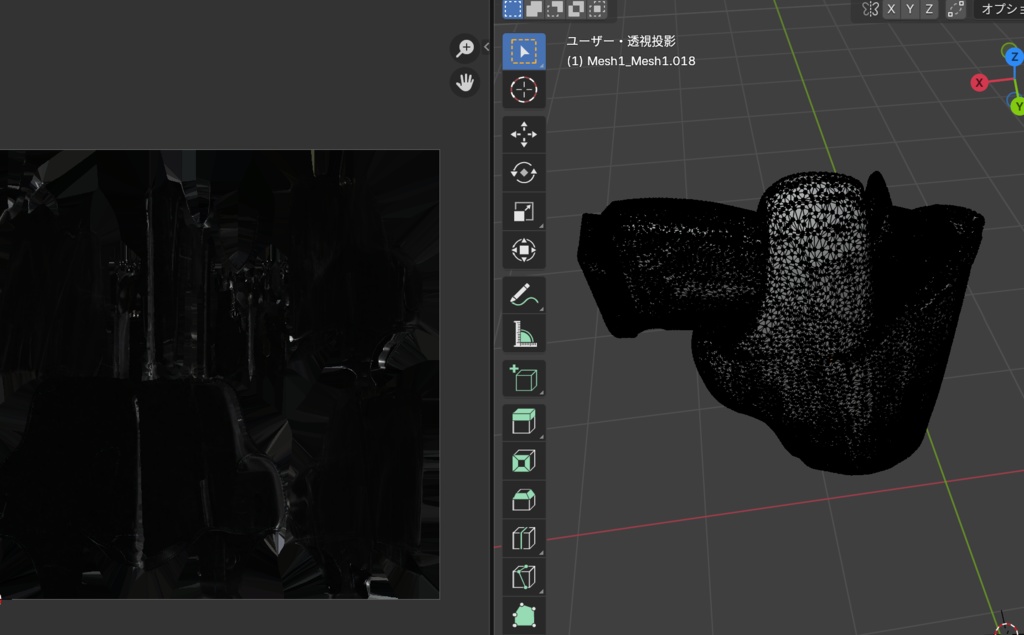The width and height of the screenshot is (1024, 635).
Task: Activate the Transform tool
Action: (523, 250)
